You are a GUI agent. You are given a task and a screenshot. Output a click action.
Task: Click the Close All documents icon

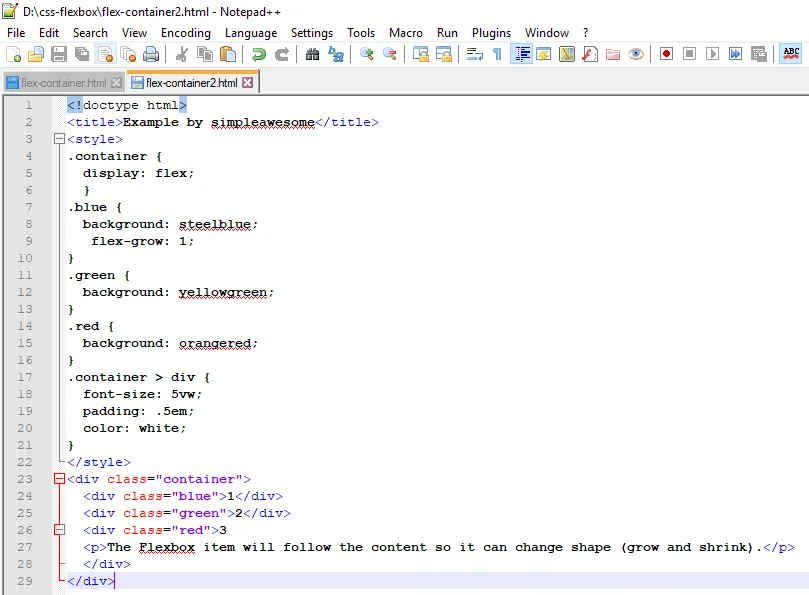(128, 54)
